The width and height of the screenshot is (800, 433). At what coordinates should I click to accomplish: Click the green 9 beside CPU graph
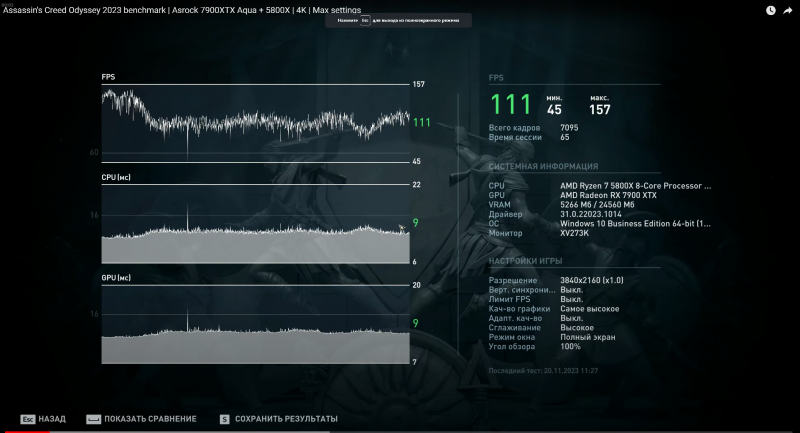click(x=416, y=223)
